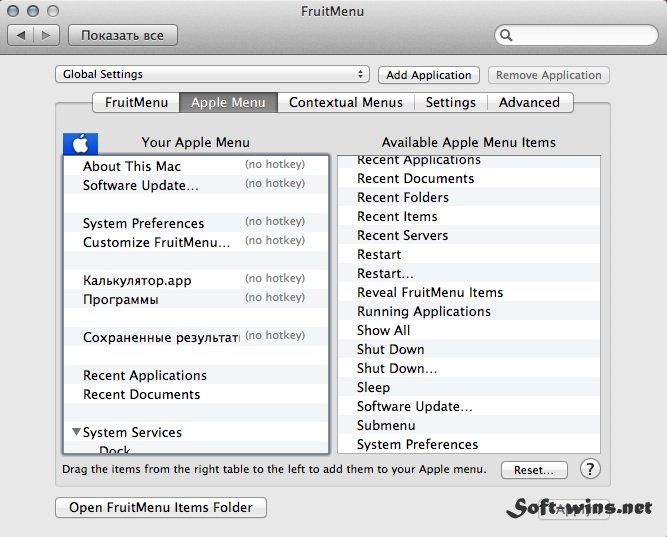The width and height of the screenshot is (667, 537).
Task: Switch to the FruitMenu tab
Action: [x=136, y=103]
